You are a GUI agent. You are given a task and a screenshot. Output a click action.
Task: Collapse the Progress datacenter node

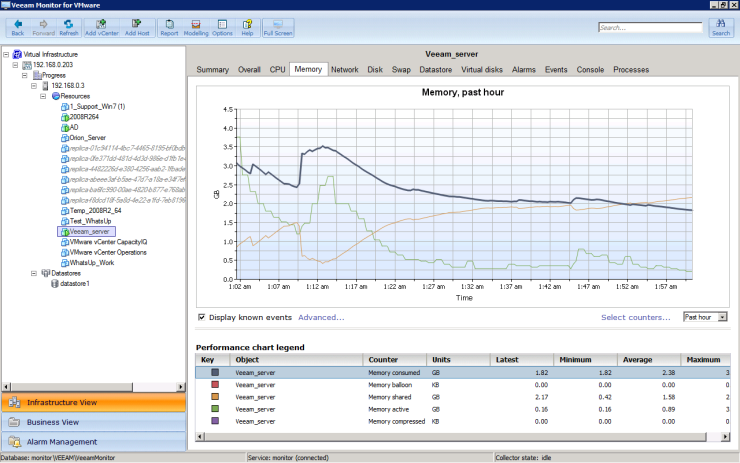click(25, 75)
